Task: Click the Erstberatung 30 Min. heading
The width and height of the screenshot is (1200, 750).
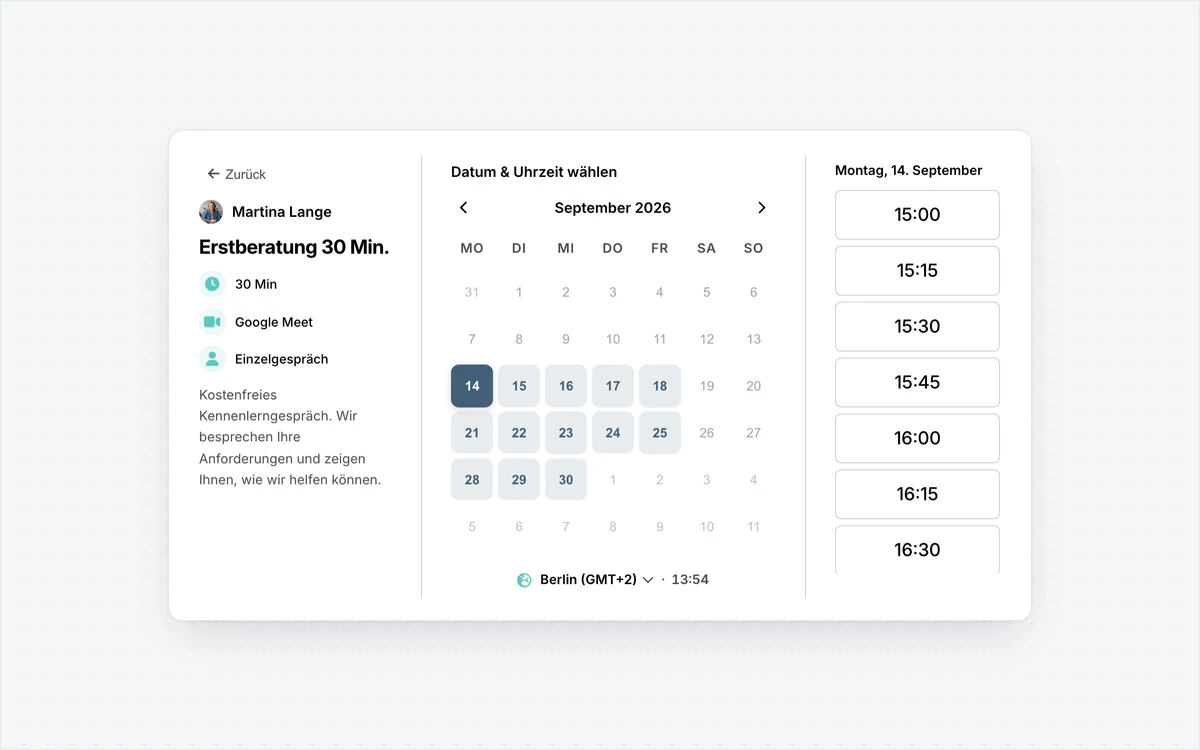Action: pos(294,247)
